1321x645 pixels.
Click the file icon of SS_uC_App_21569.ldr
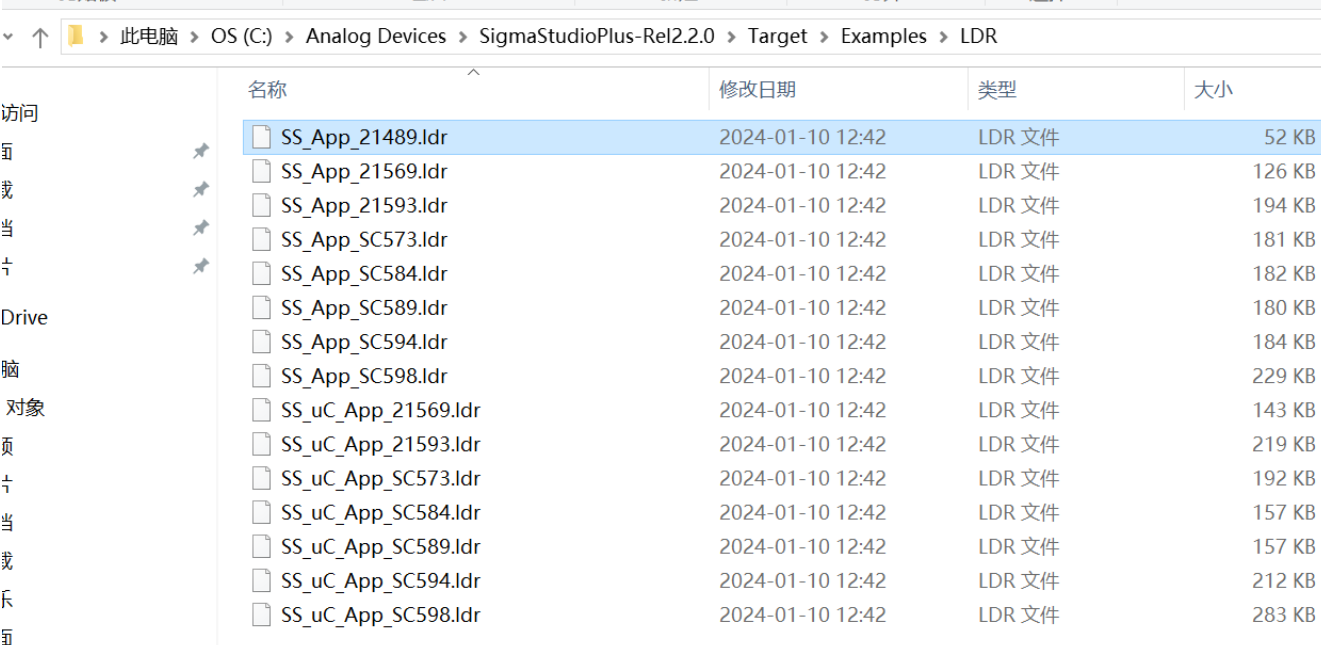pyautogui.click(x=262, y=409)
